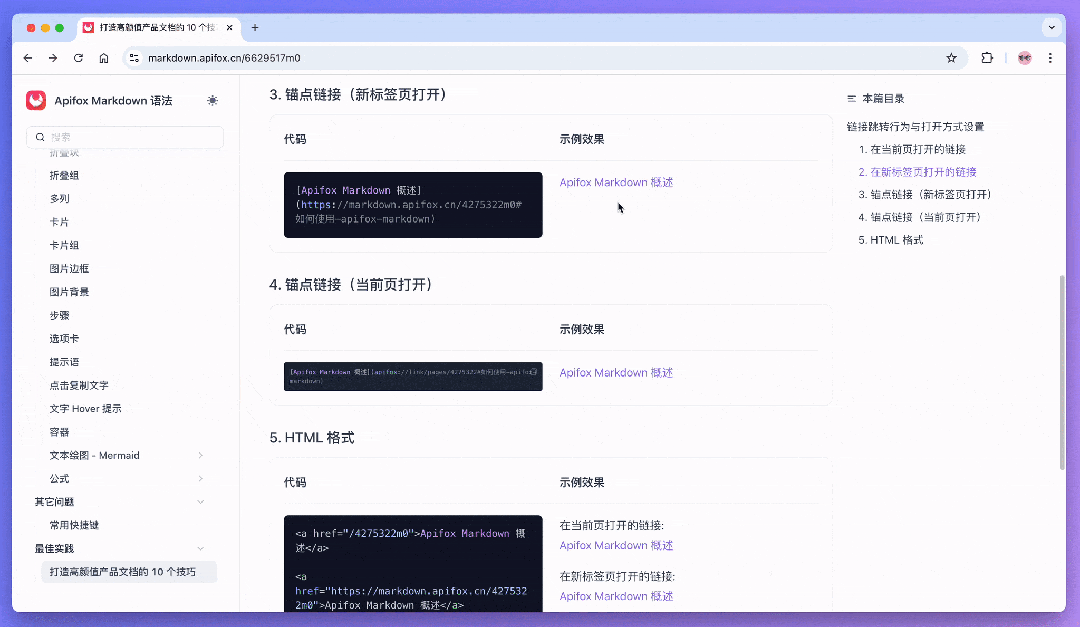Screen dimensions: 1080x627
Task: Close the current browser tab
Action: coord(229,28)
